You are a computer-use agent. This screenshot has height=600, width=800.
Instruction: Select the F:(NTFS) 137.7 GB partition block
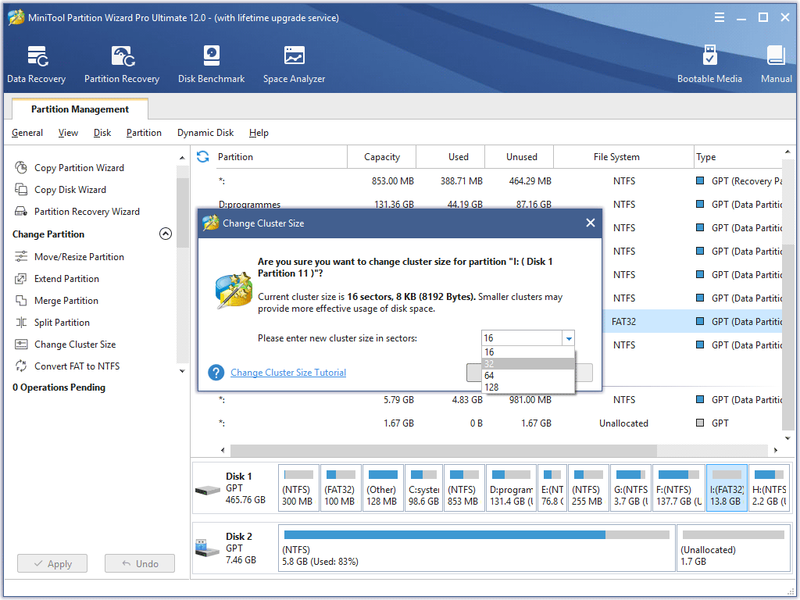679,488
